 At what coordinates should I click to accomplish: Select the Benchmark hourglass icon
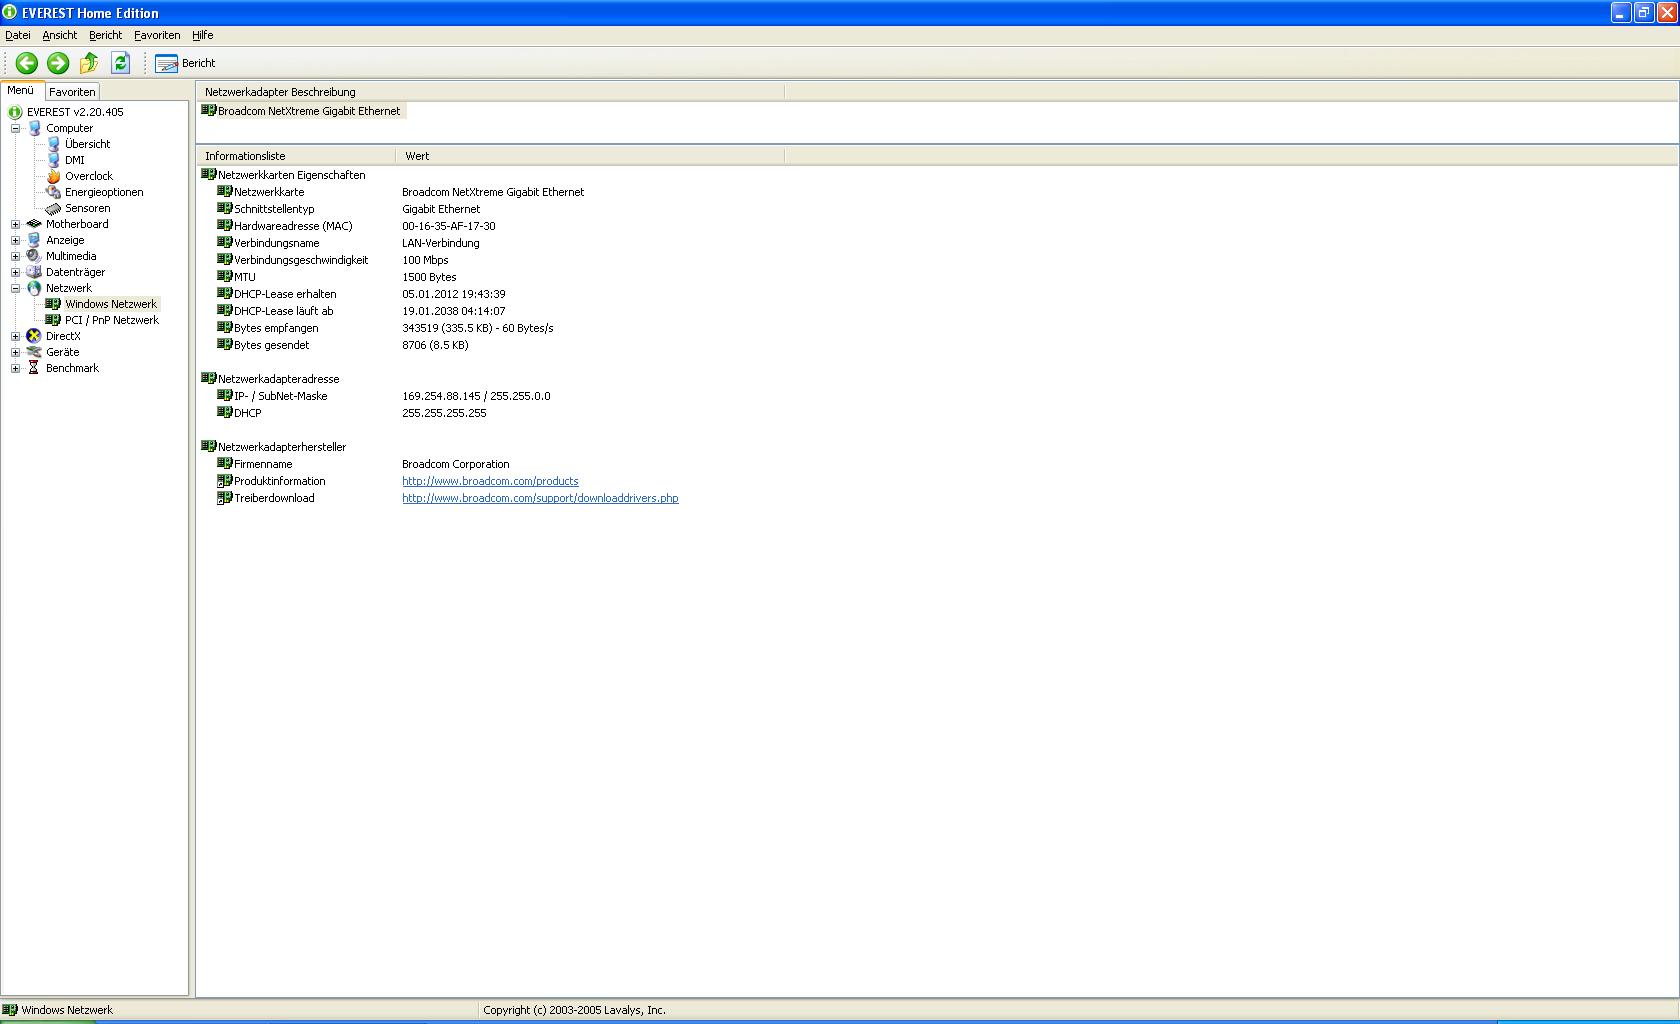(x=34, y=368)
